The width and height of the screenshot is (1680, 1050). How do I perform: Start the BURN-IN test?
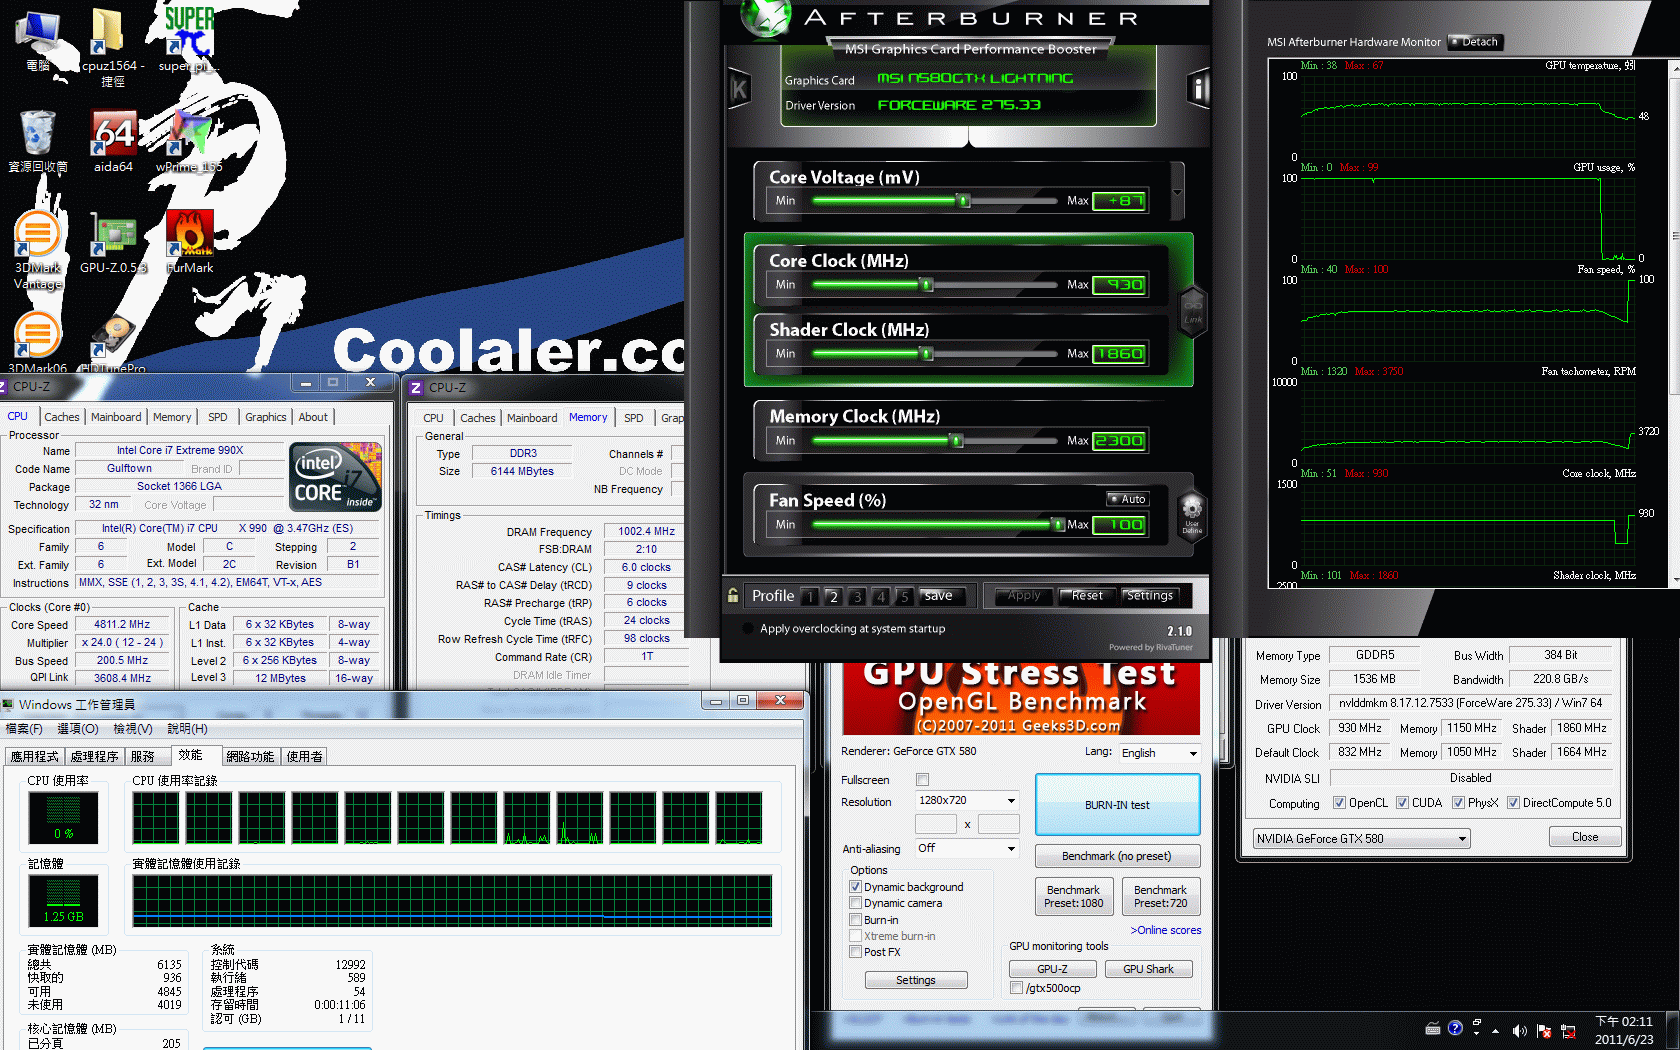click(1117, 805)
